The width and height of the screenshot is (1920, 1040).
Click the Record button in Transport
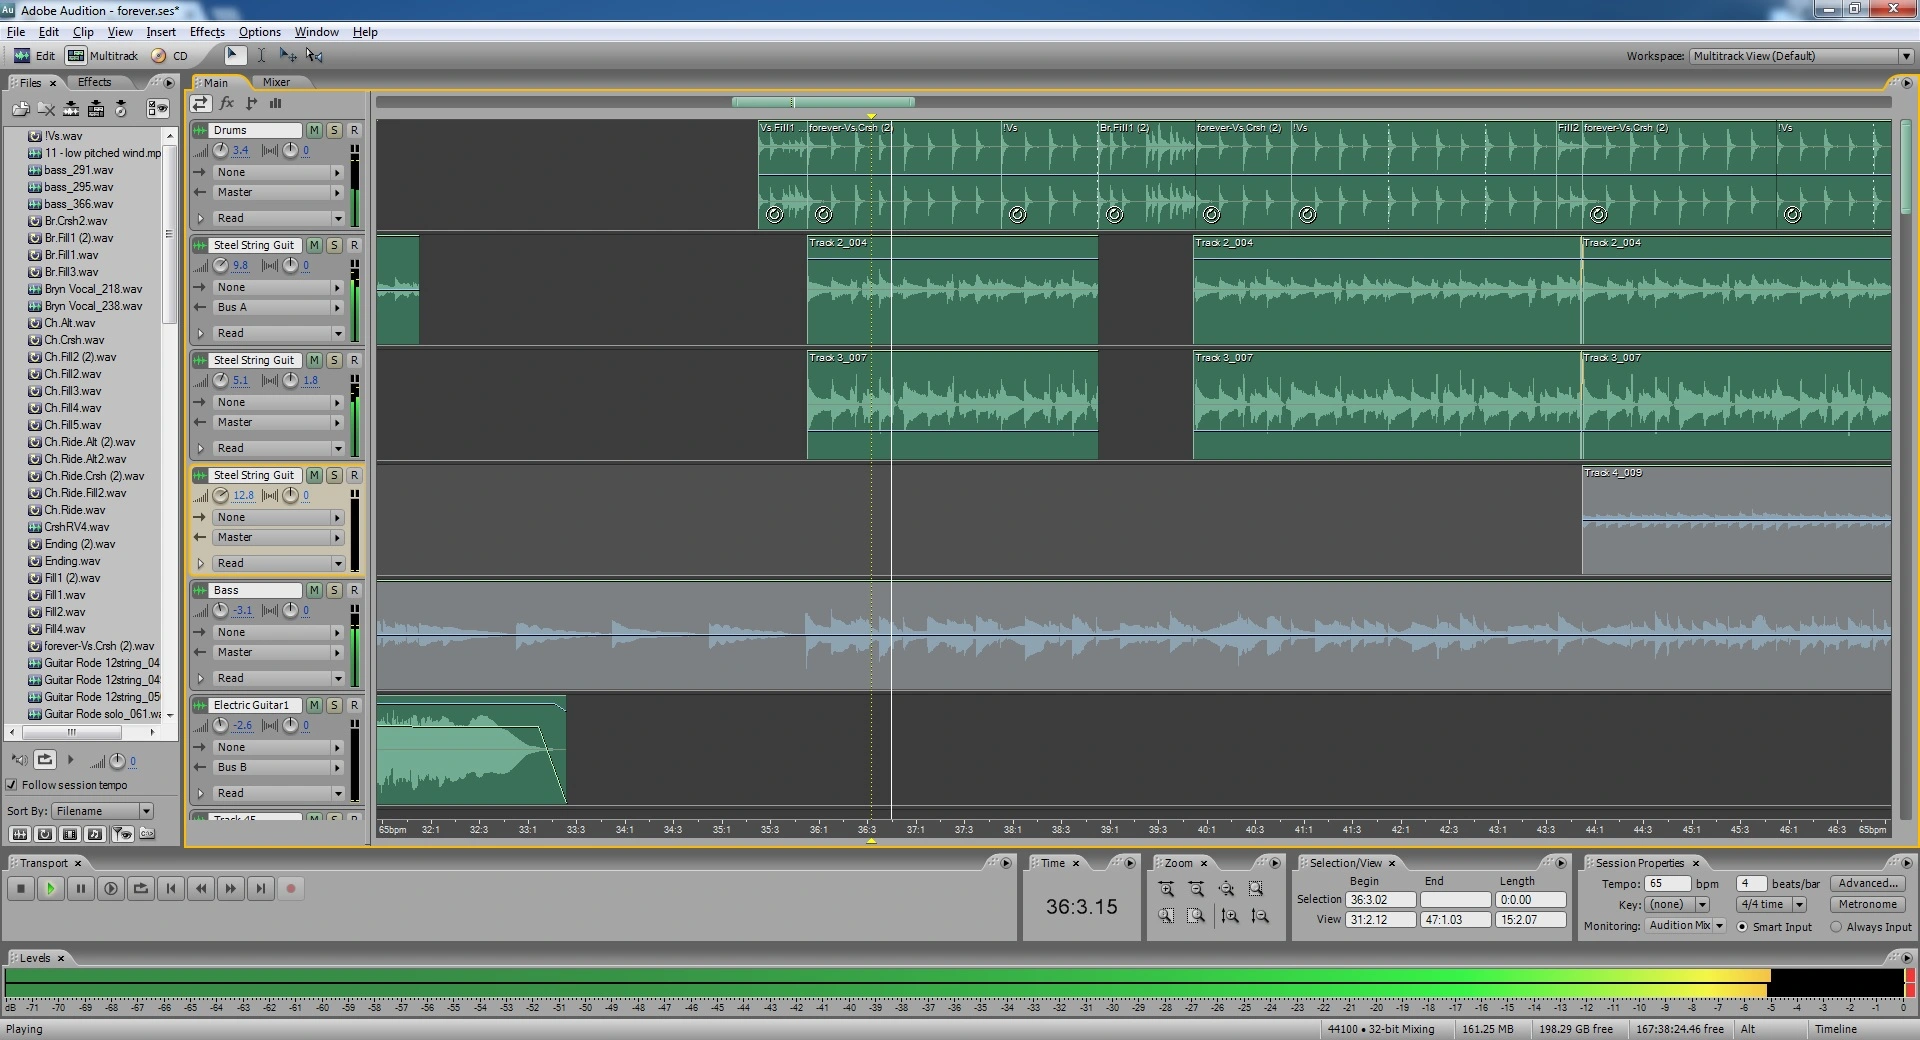tap(291, 888)
